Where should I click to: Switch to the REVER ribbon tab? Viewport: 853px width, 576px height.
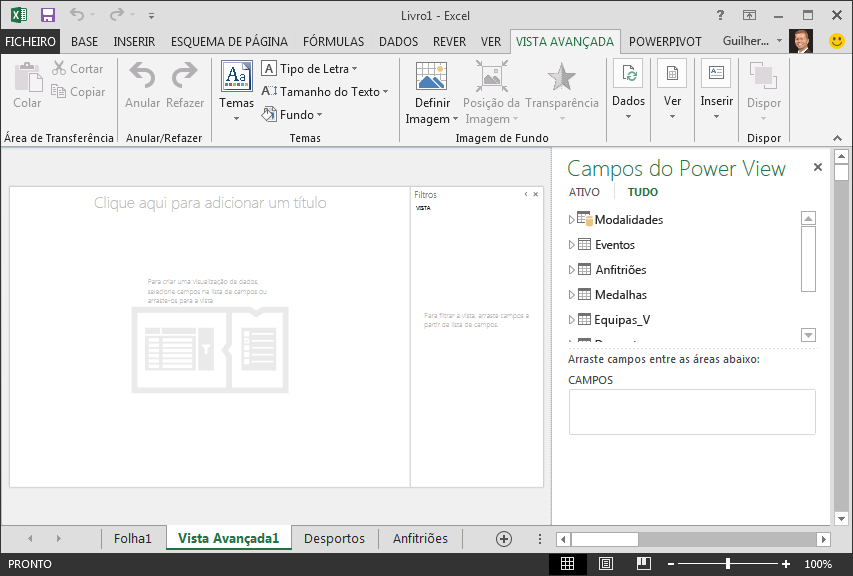pyautogui.click(x=449, y=42)
